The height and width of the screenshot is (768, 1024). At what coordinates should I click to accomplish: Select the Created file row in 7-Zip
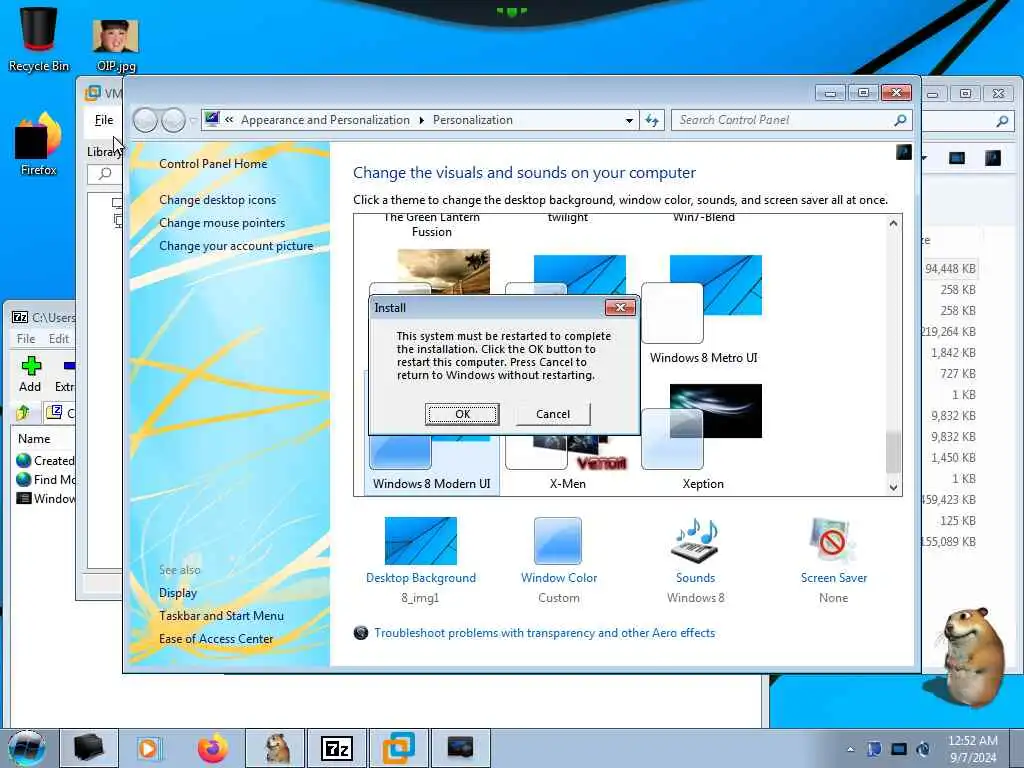click(x=45, y=460)
